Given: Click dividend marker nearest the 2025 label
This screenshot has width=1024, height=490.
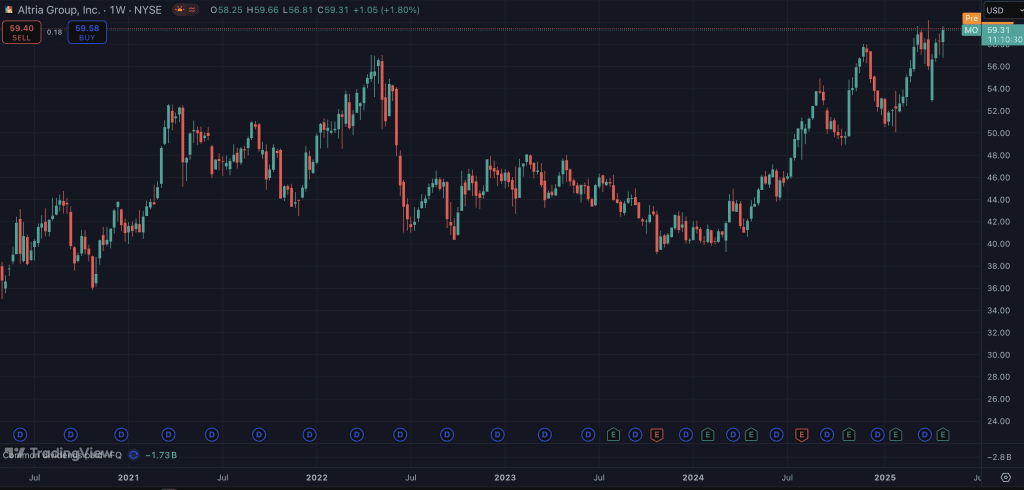Looking at the screenshot, I should (x=878, y=434).
